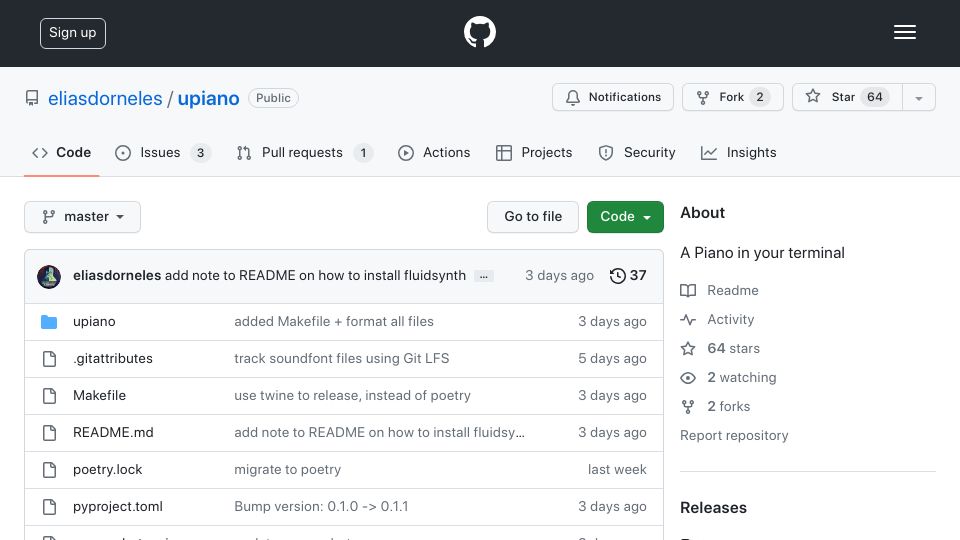The height and width of the screenshot is (540, 960).
Task: Open commit 'Bump version: 0.1.0 -> 0.1.1'
Action: 321,506
